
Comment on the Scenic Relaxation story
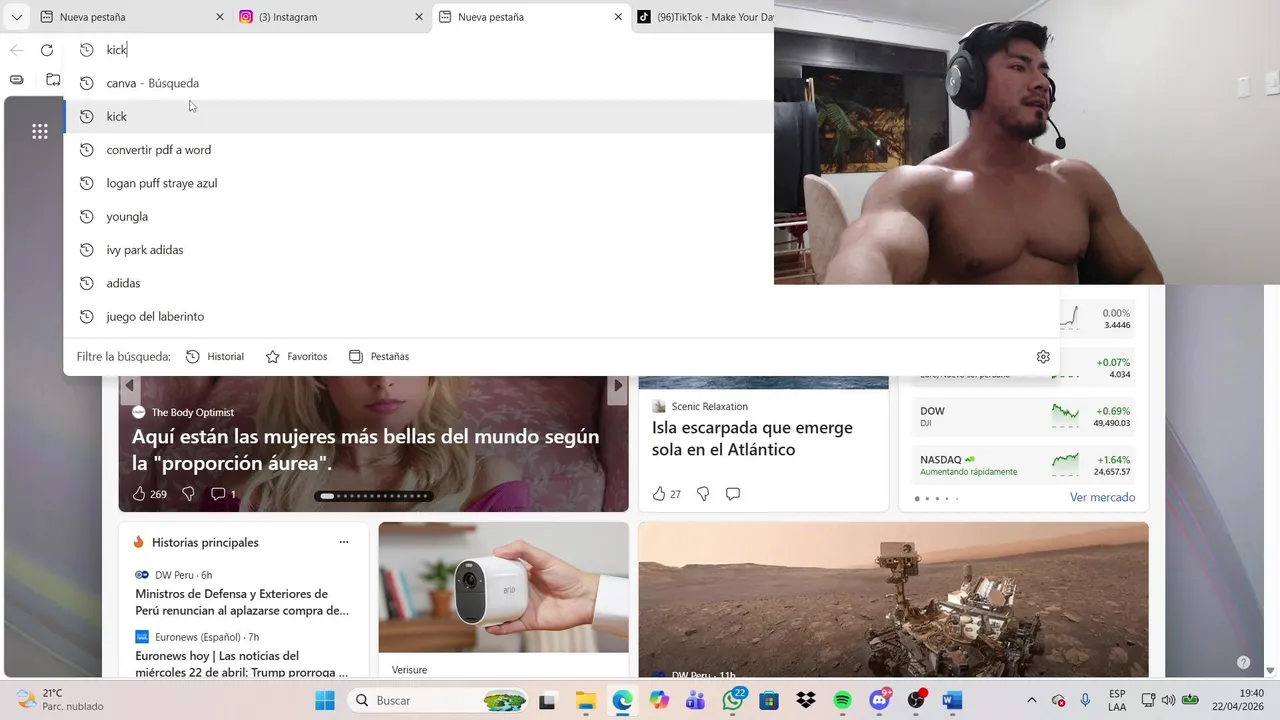click(x=733, y=494)
